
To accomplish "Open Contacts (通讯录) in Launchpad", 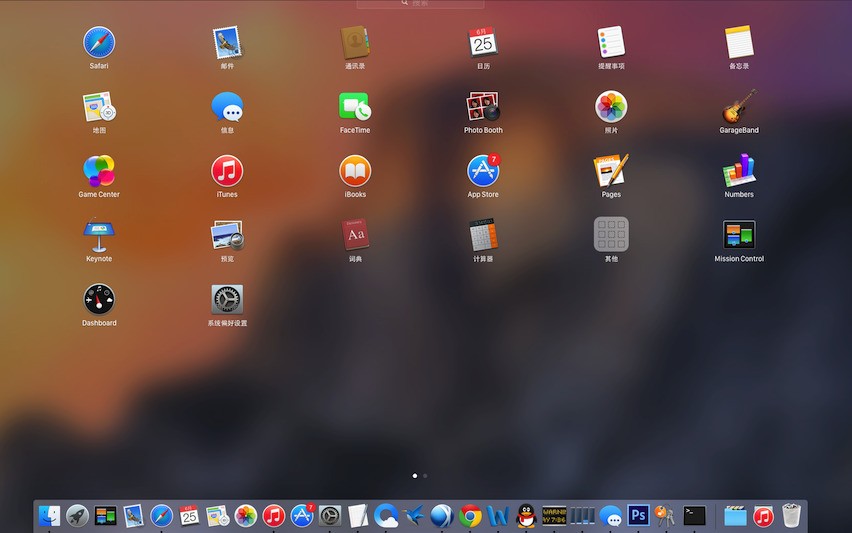I will point(355,42).
